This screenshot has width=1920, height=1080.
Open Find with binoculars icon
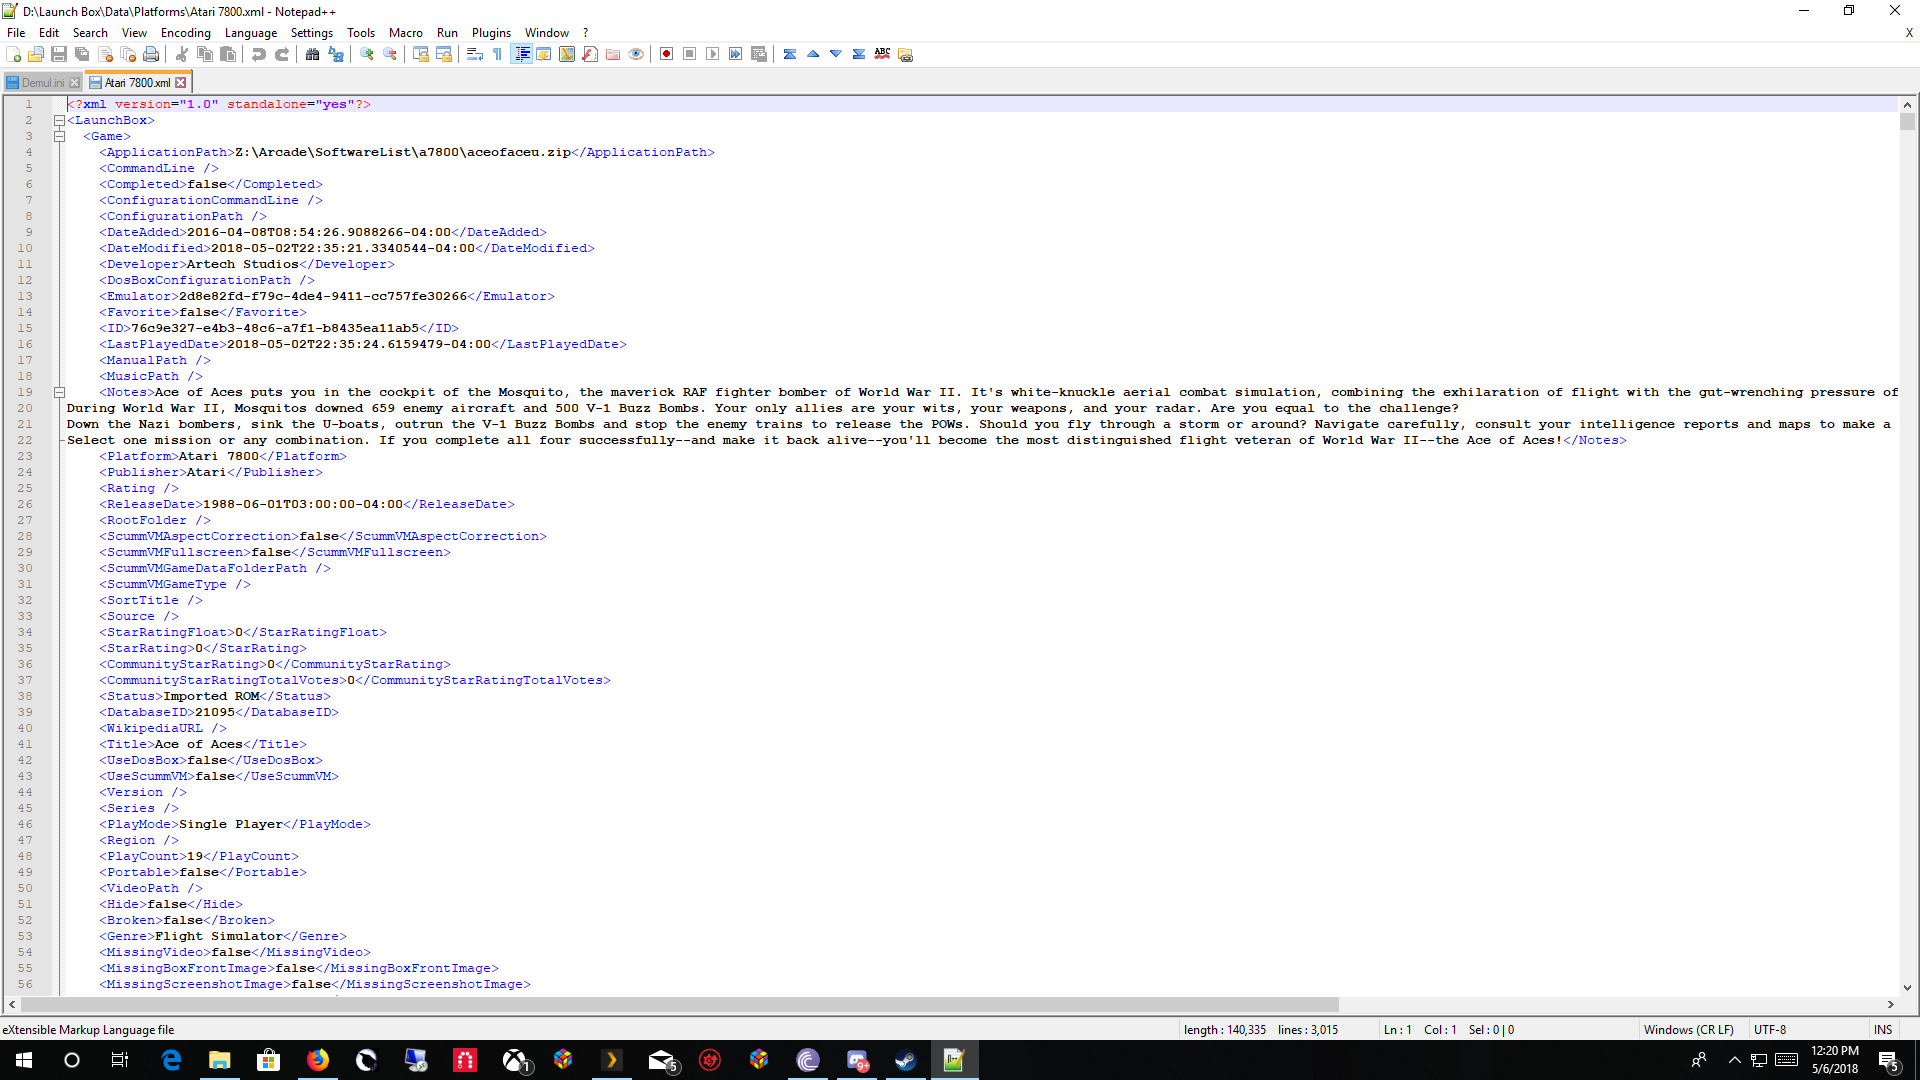313,54
